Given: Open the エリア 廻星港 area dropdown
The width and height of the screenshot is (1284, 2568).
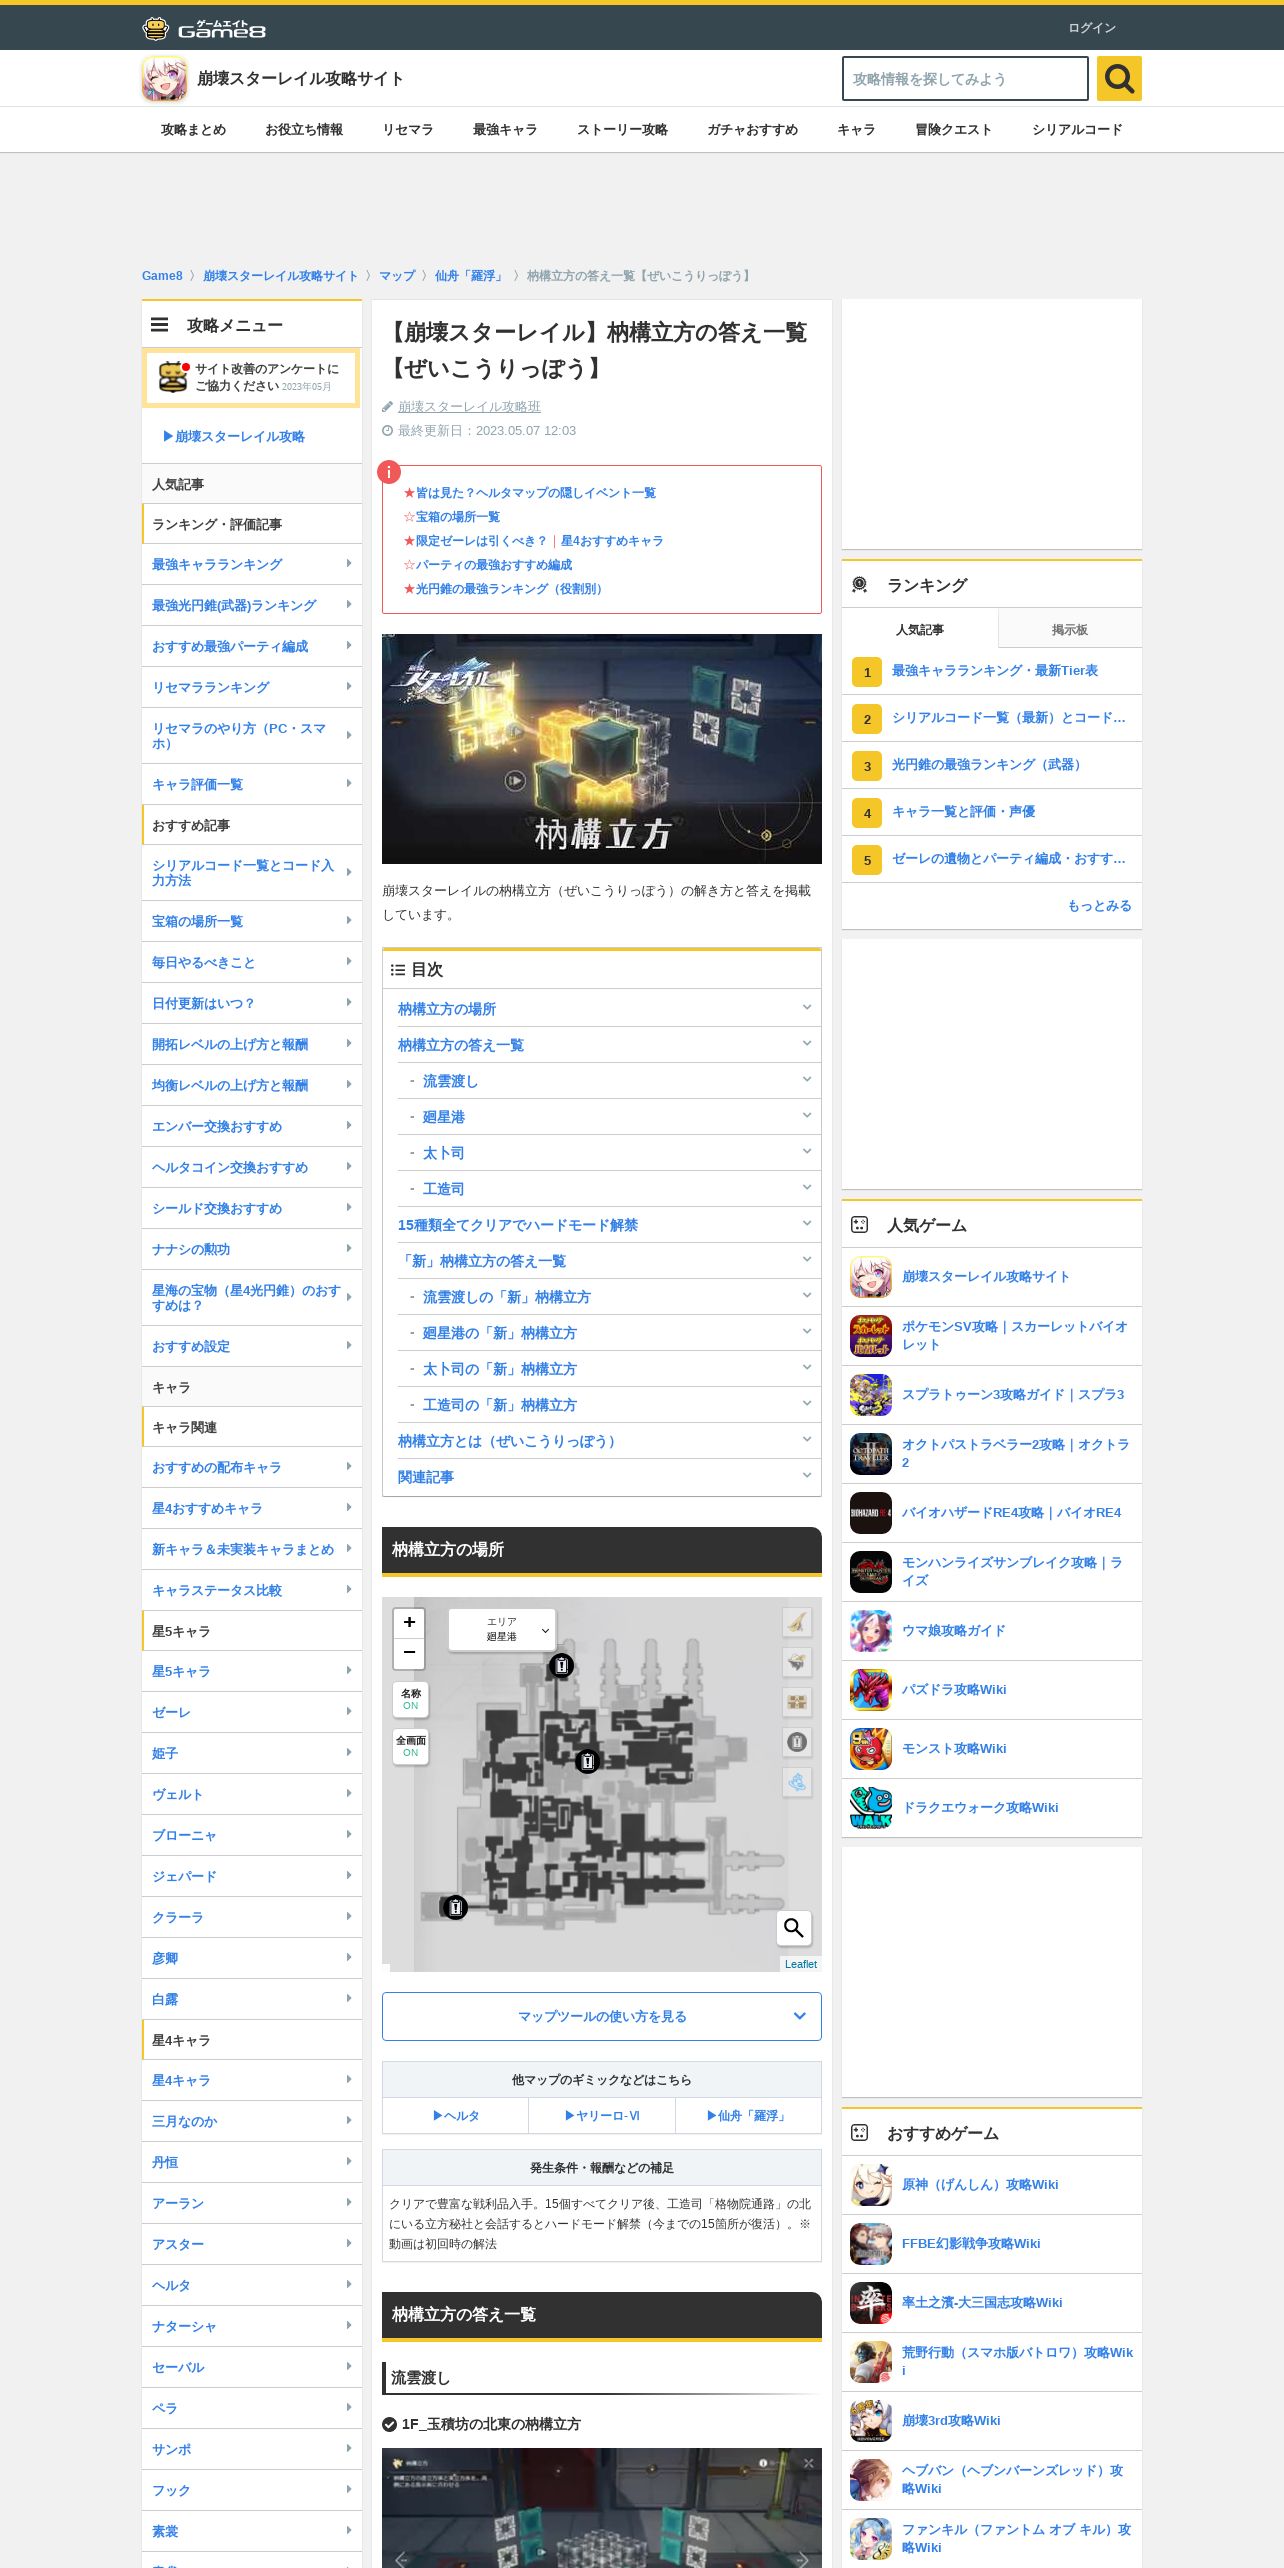Looking at the screenshot, I should click(502, 1629).
